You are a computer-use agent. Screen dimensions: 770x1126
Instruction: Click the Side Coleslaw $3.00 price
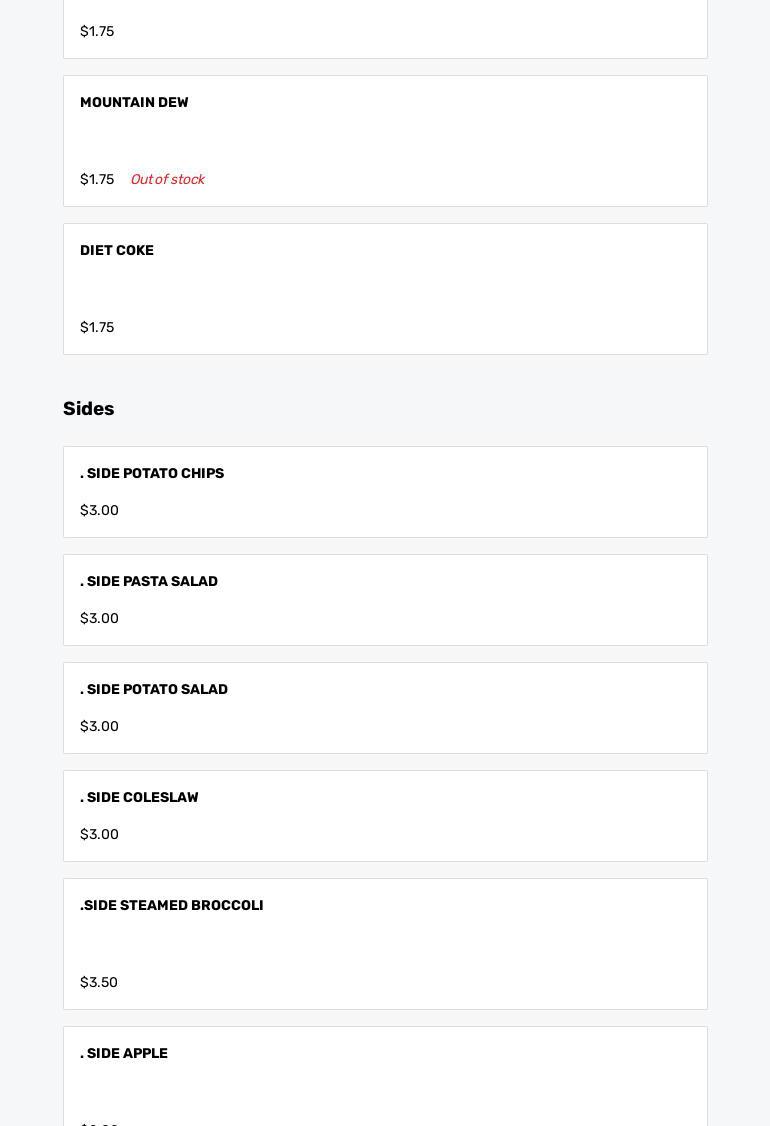99,834
